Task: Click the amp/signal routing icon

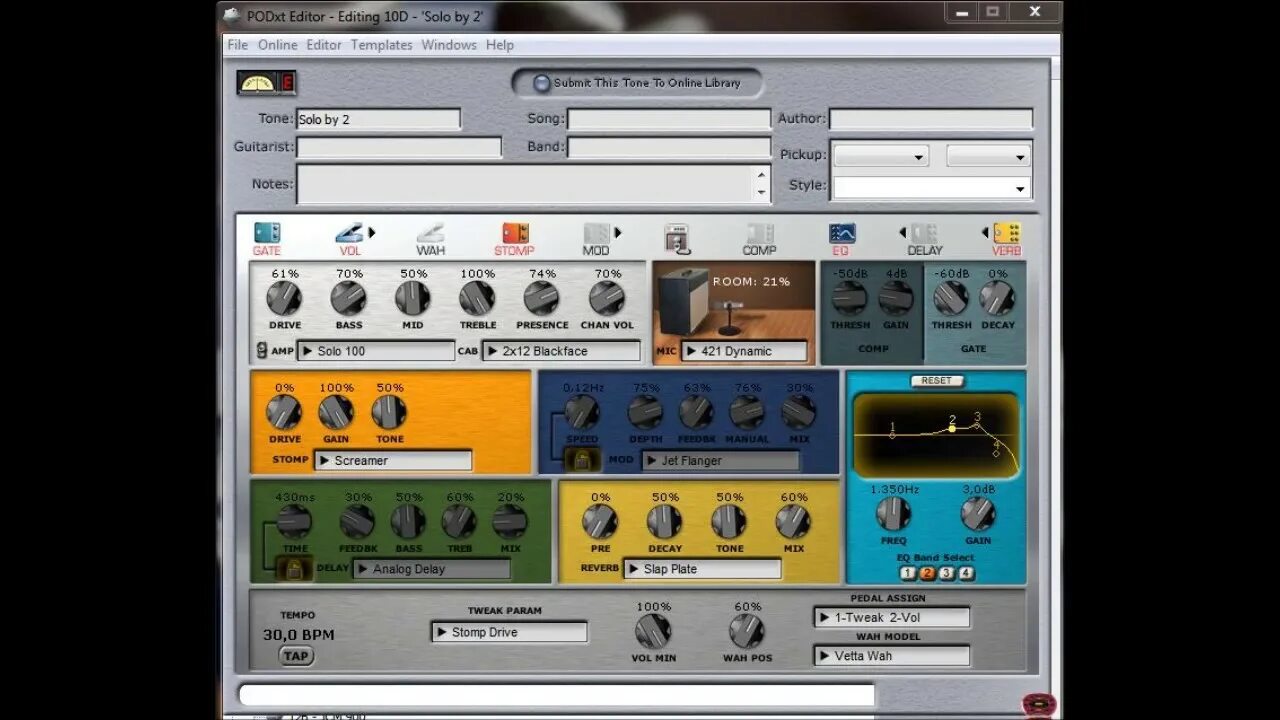Action: (x=677, y=237)
